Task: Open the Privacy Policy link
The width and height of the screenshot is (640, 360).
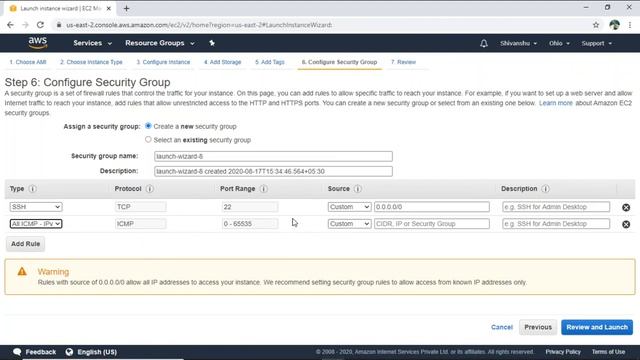Action: click(563, 352)
